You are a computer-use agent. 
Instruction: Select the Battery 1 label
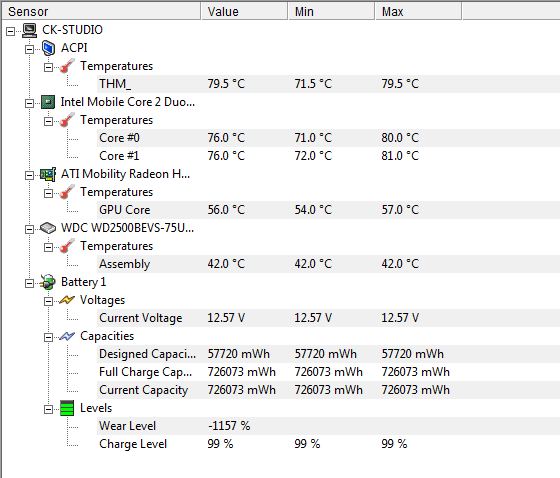coord(84,282)
